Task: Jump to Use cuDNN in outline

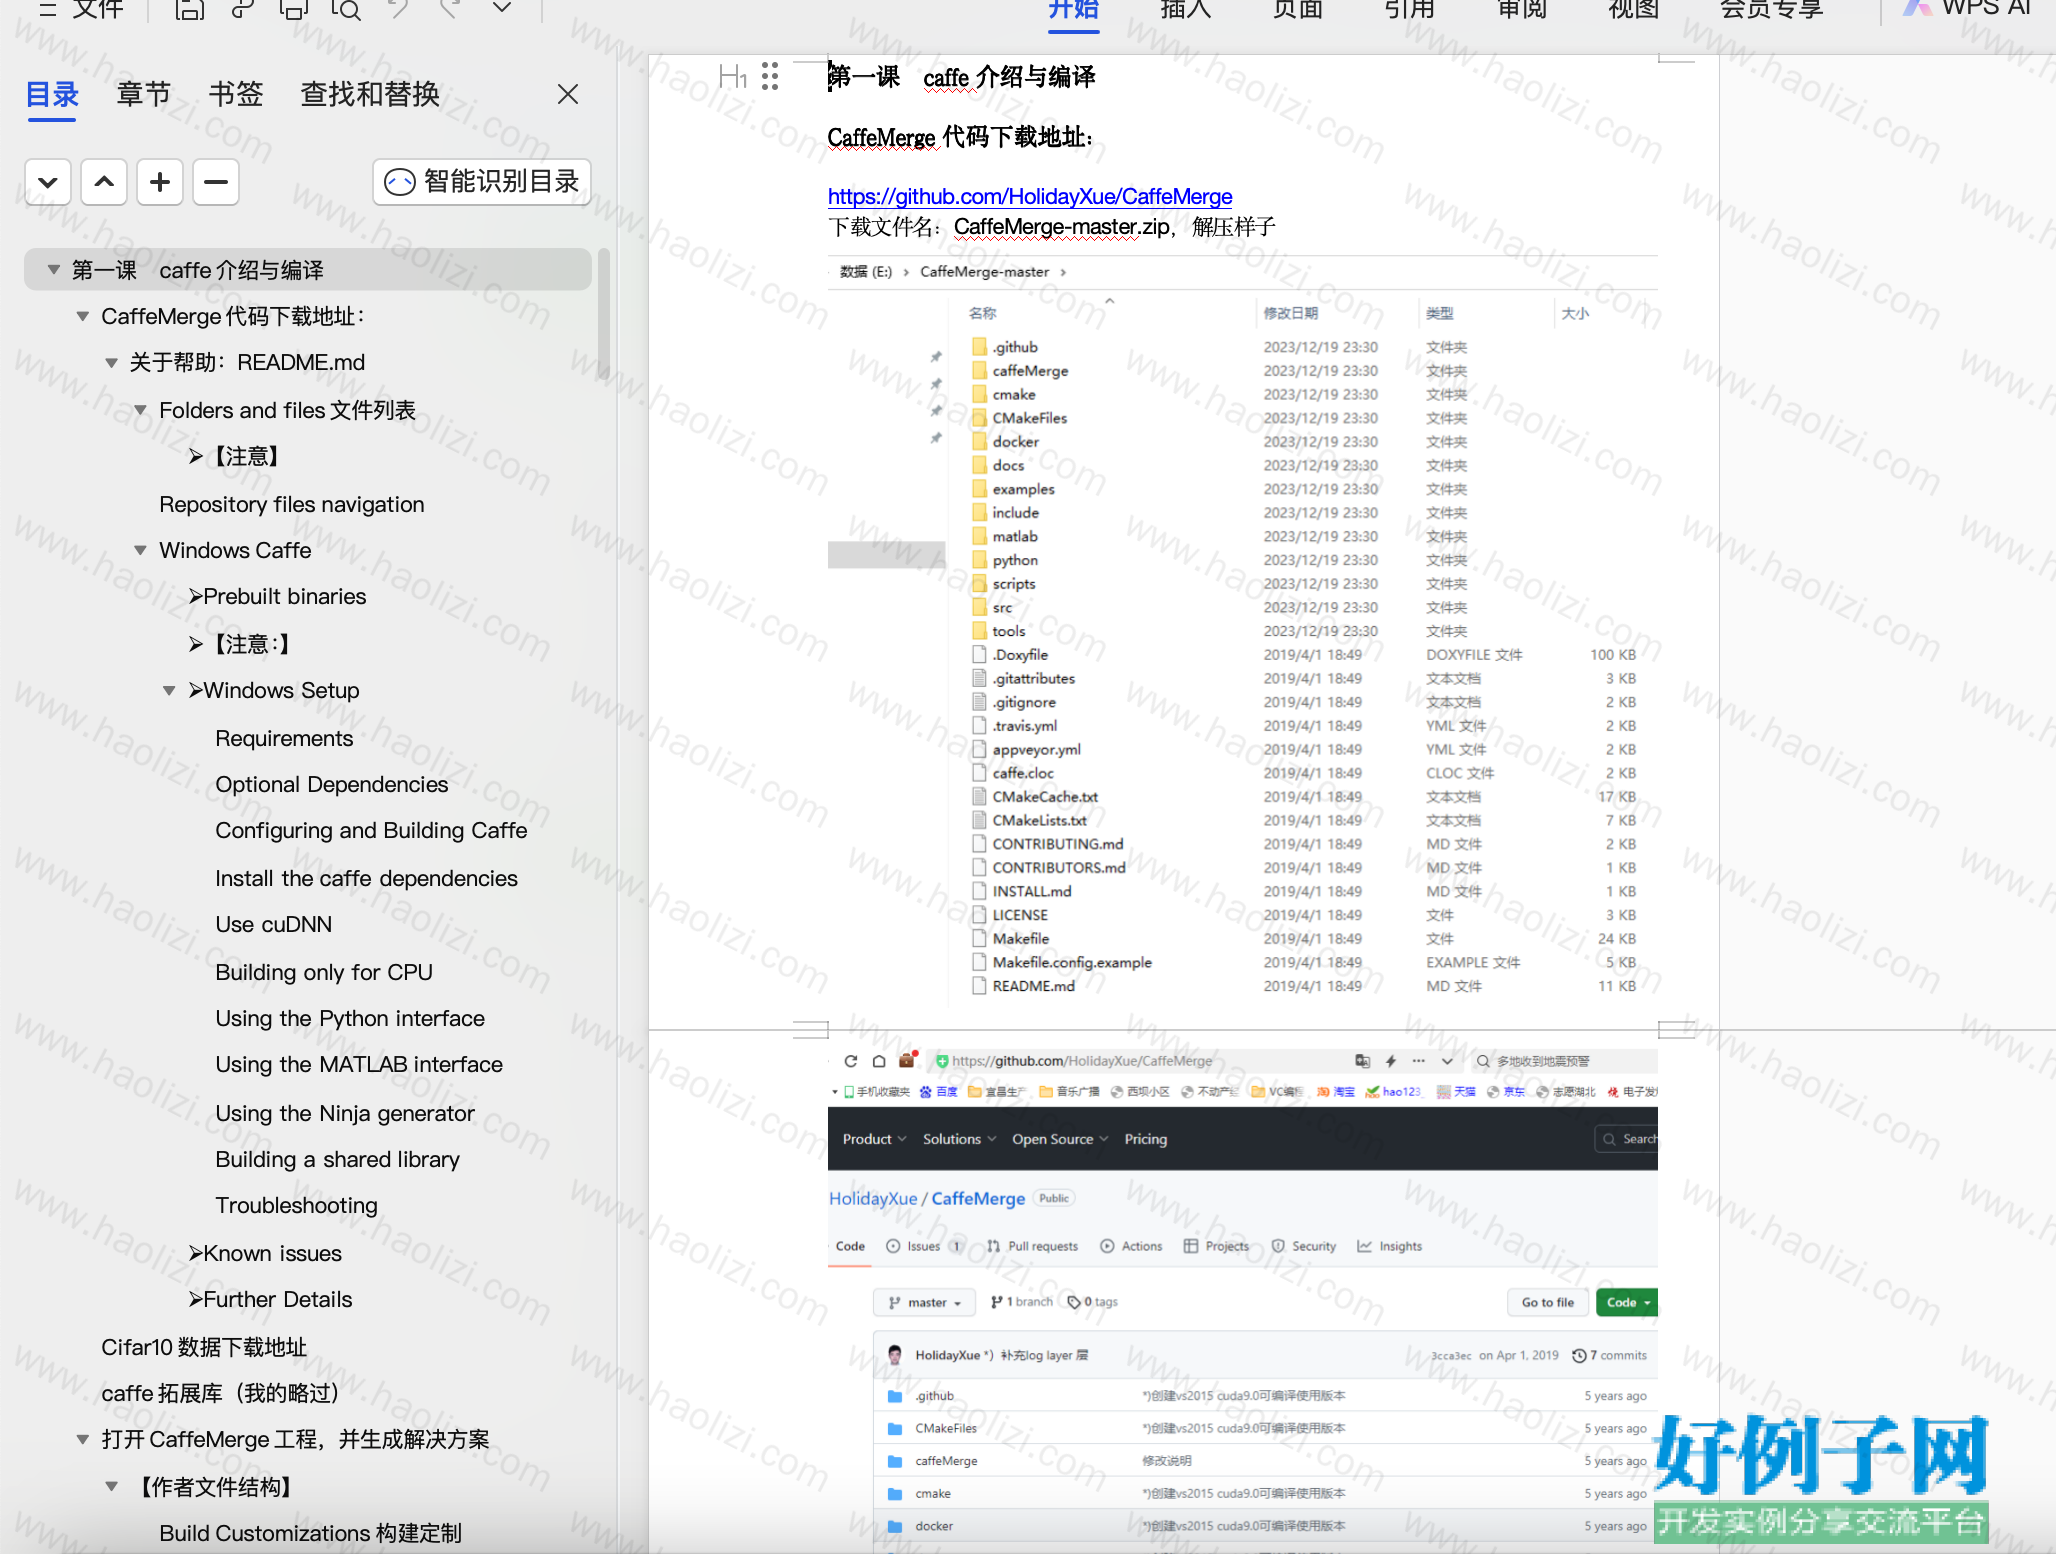Action: [274, 925]
